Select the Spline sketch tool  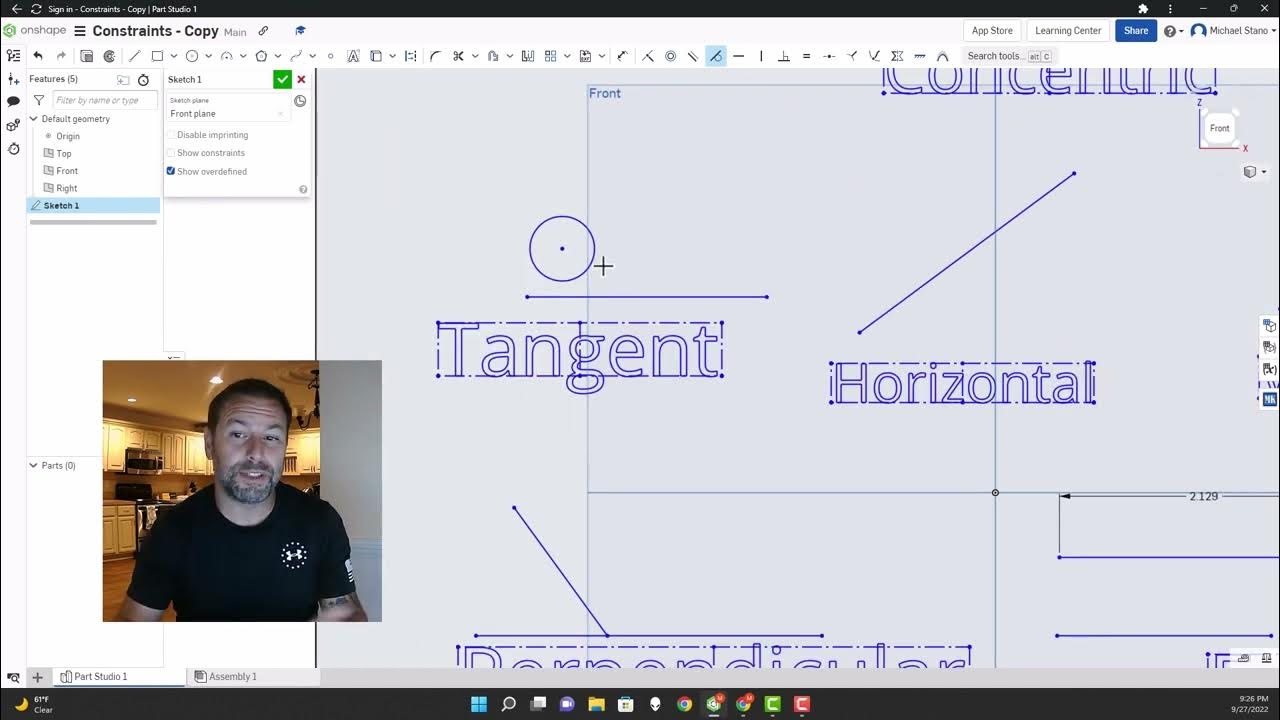tap(296, 56)
